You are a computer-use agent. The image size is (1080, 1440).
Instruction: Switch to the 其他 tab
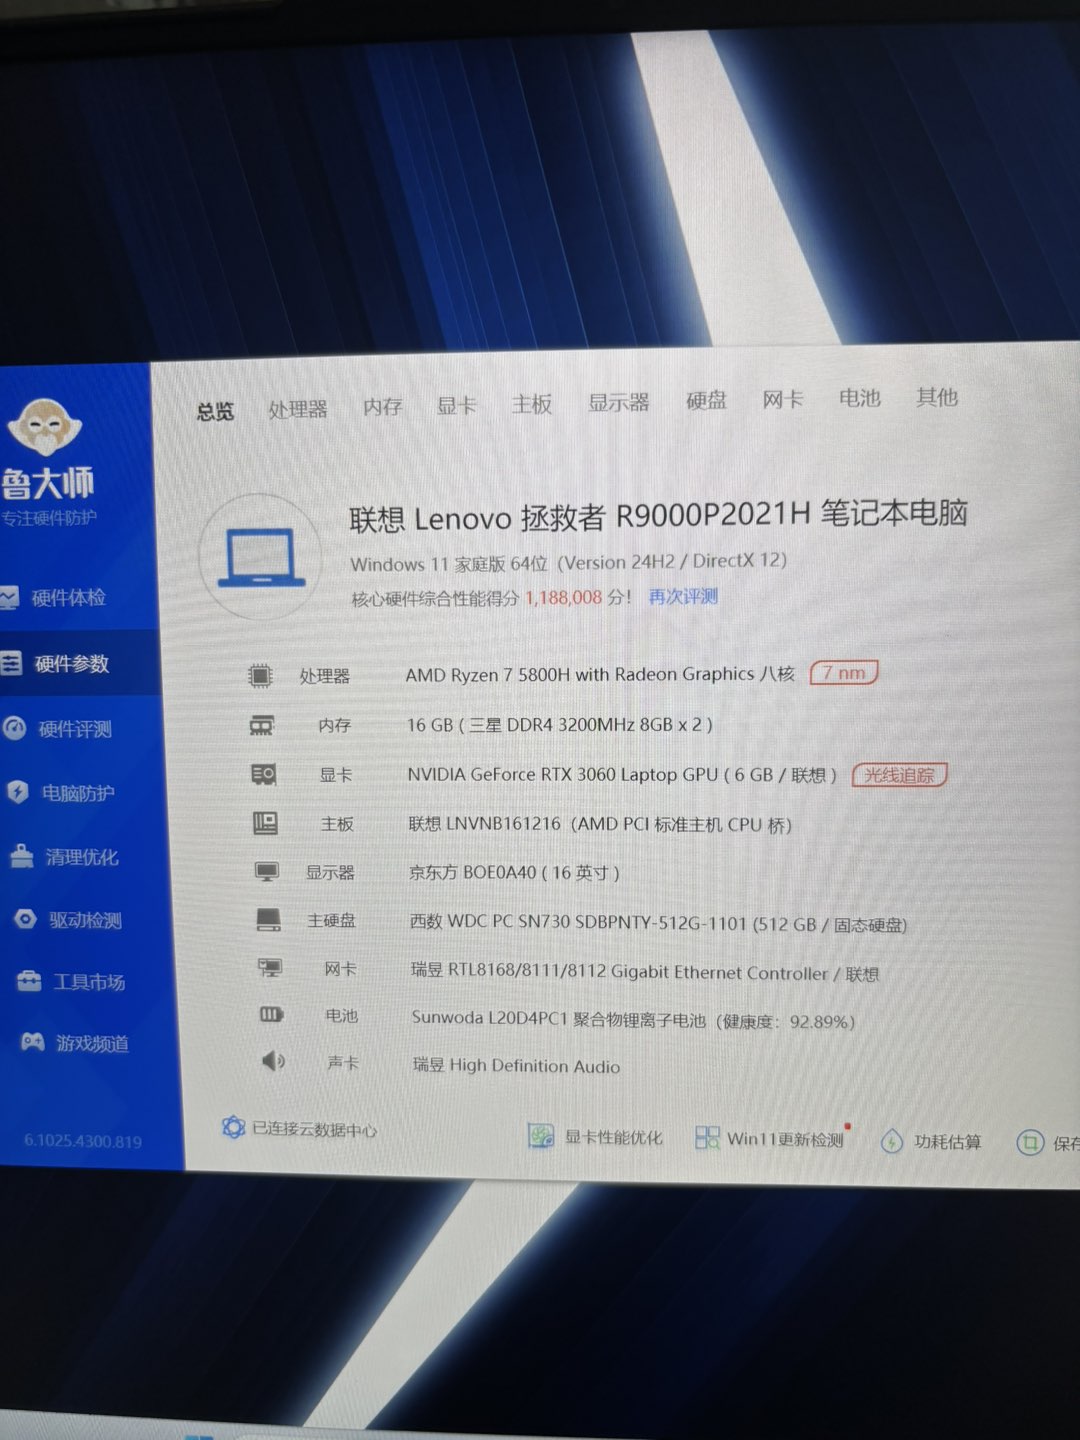point(937,397)
